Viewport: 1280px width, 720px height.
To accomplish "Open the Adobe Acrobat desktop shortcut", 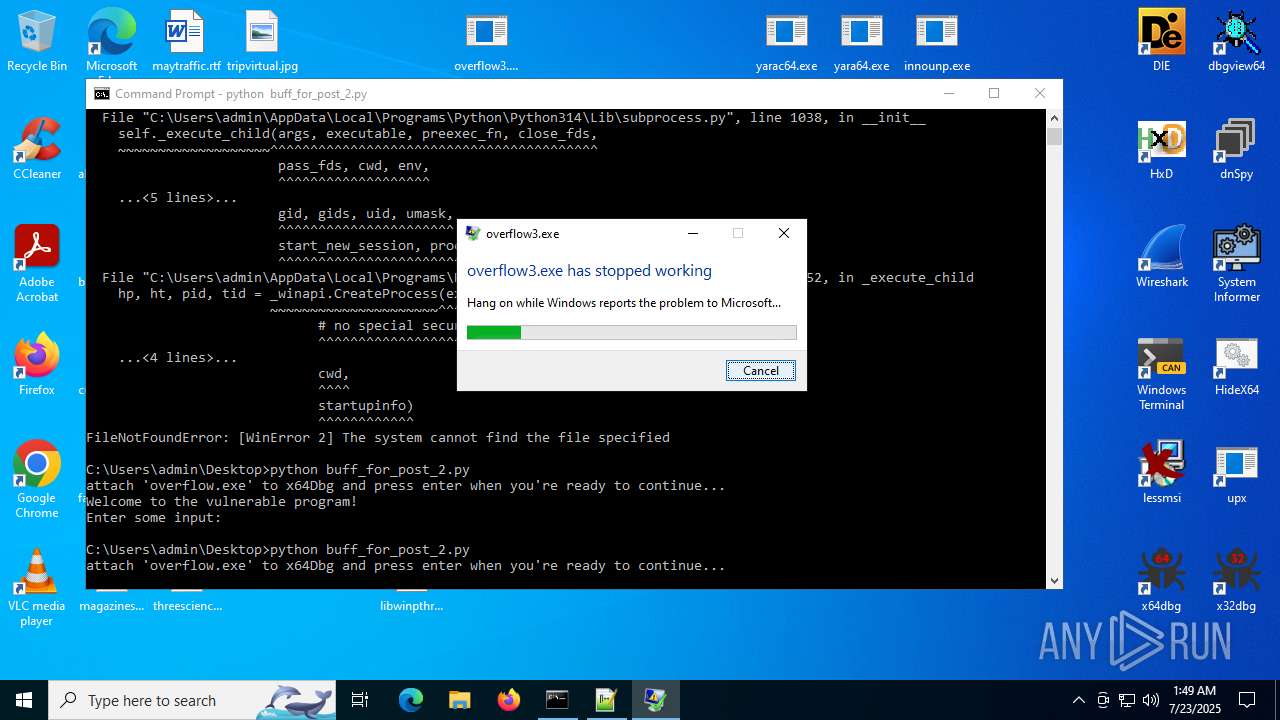I will click(x=37, y=263).
